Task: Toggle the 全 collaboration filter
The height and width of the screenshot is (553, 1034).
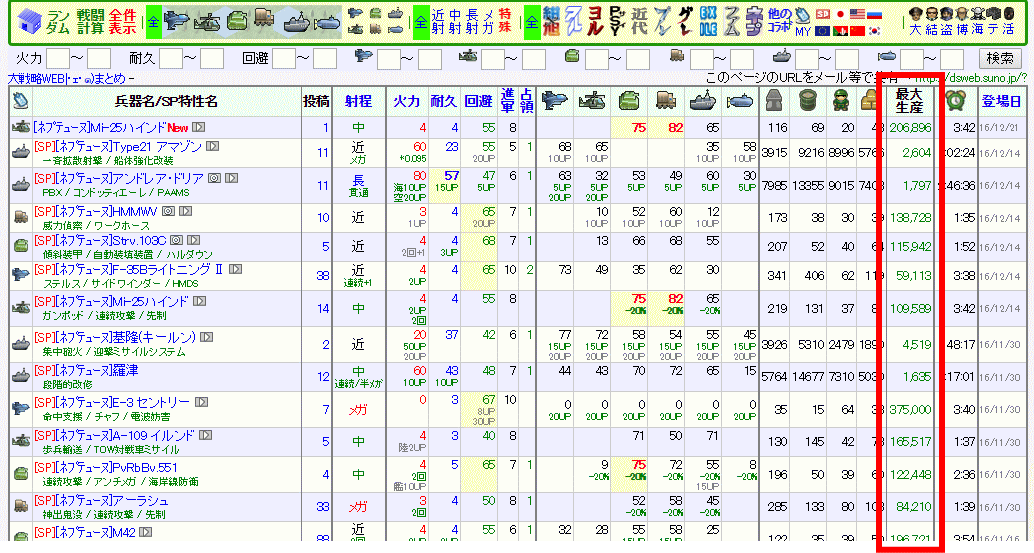Action: (x=532, y=22)
